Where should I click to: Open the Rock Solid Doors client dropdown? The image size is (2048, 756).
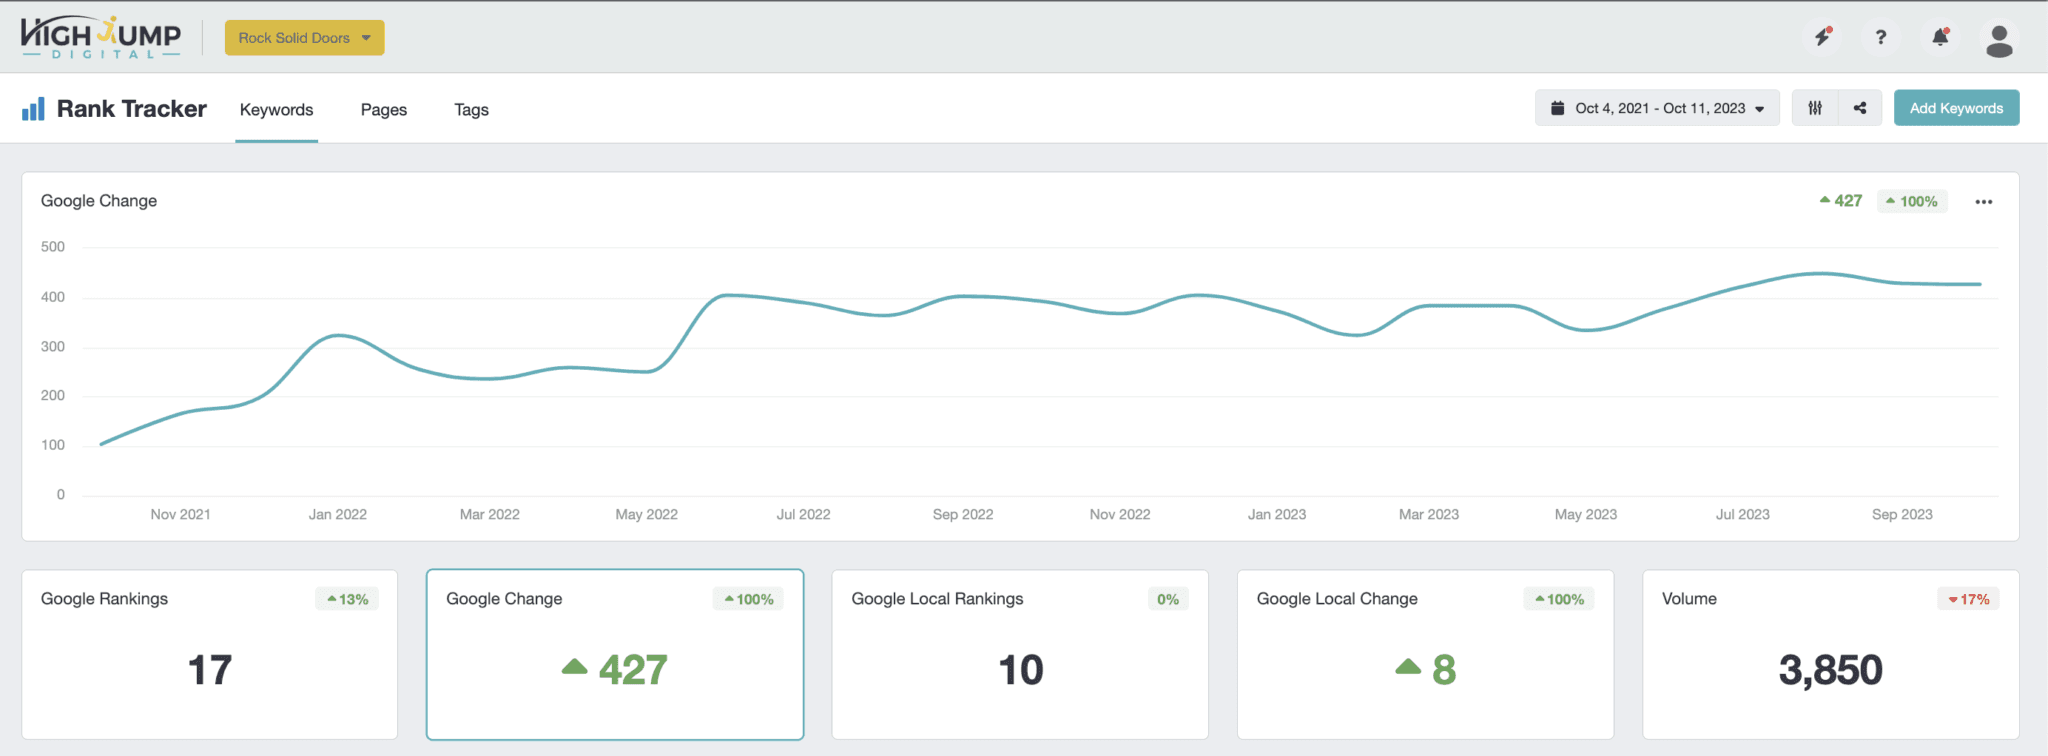pyautogui.click(x=304, y=38)
